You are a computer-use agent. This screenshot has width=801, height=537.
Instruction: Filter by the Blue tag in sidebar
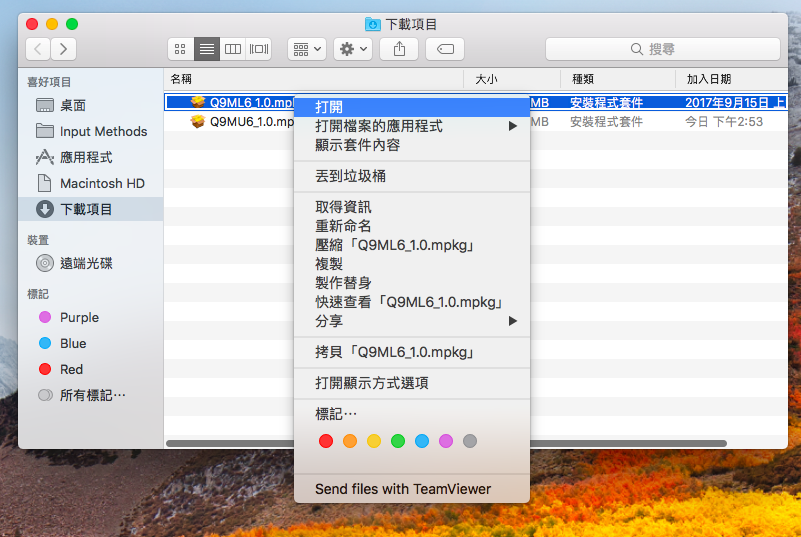[x=91, y=343]
